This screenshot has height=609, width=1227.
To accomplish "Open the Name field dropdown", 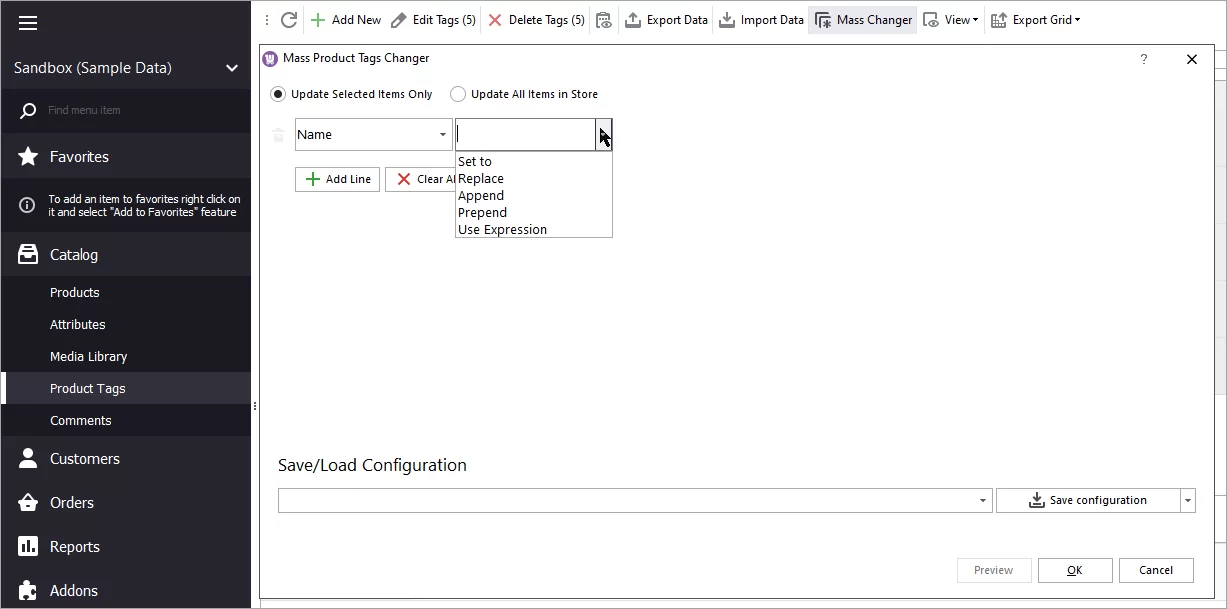I will (444, 134).
